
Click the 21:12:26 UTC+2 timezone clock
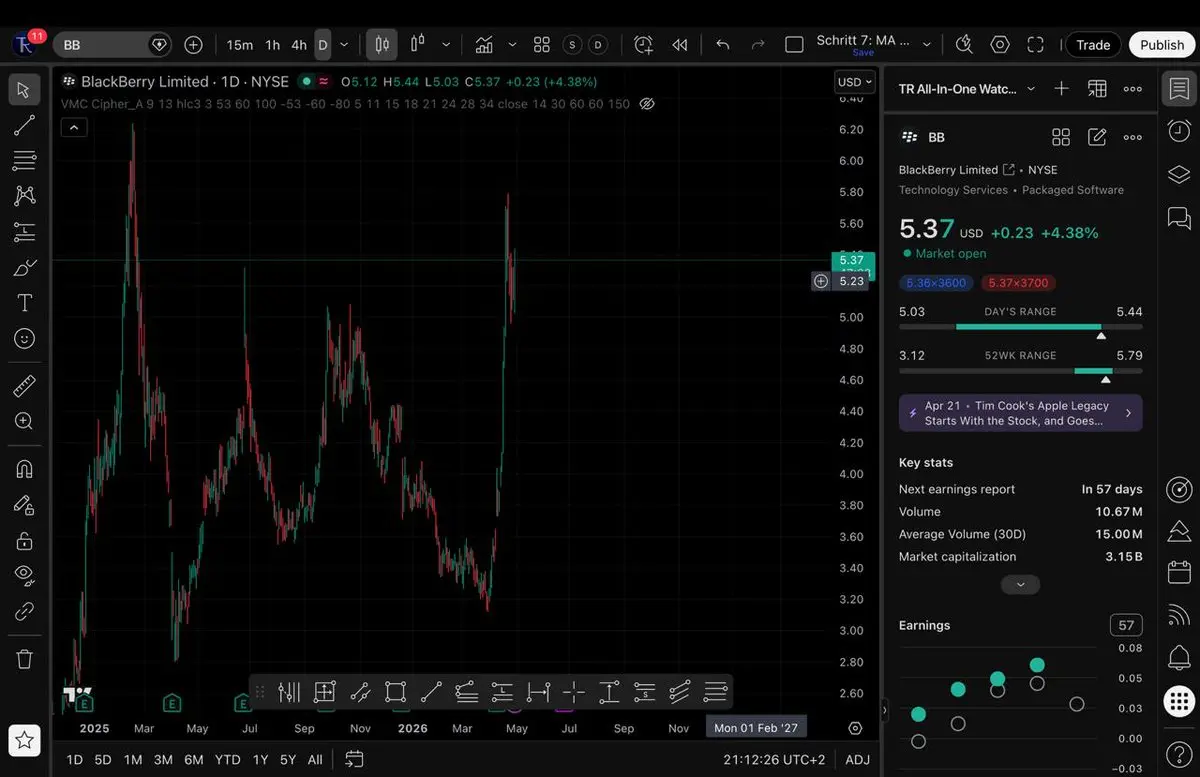(x=774, y=760)
